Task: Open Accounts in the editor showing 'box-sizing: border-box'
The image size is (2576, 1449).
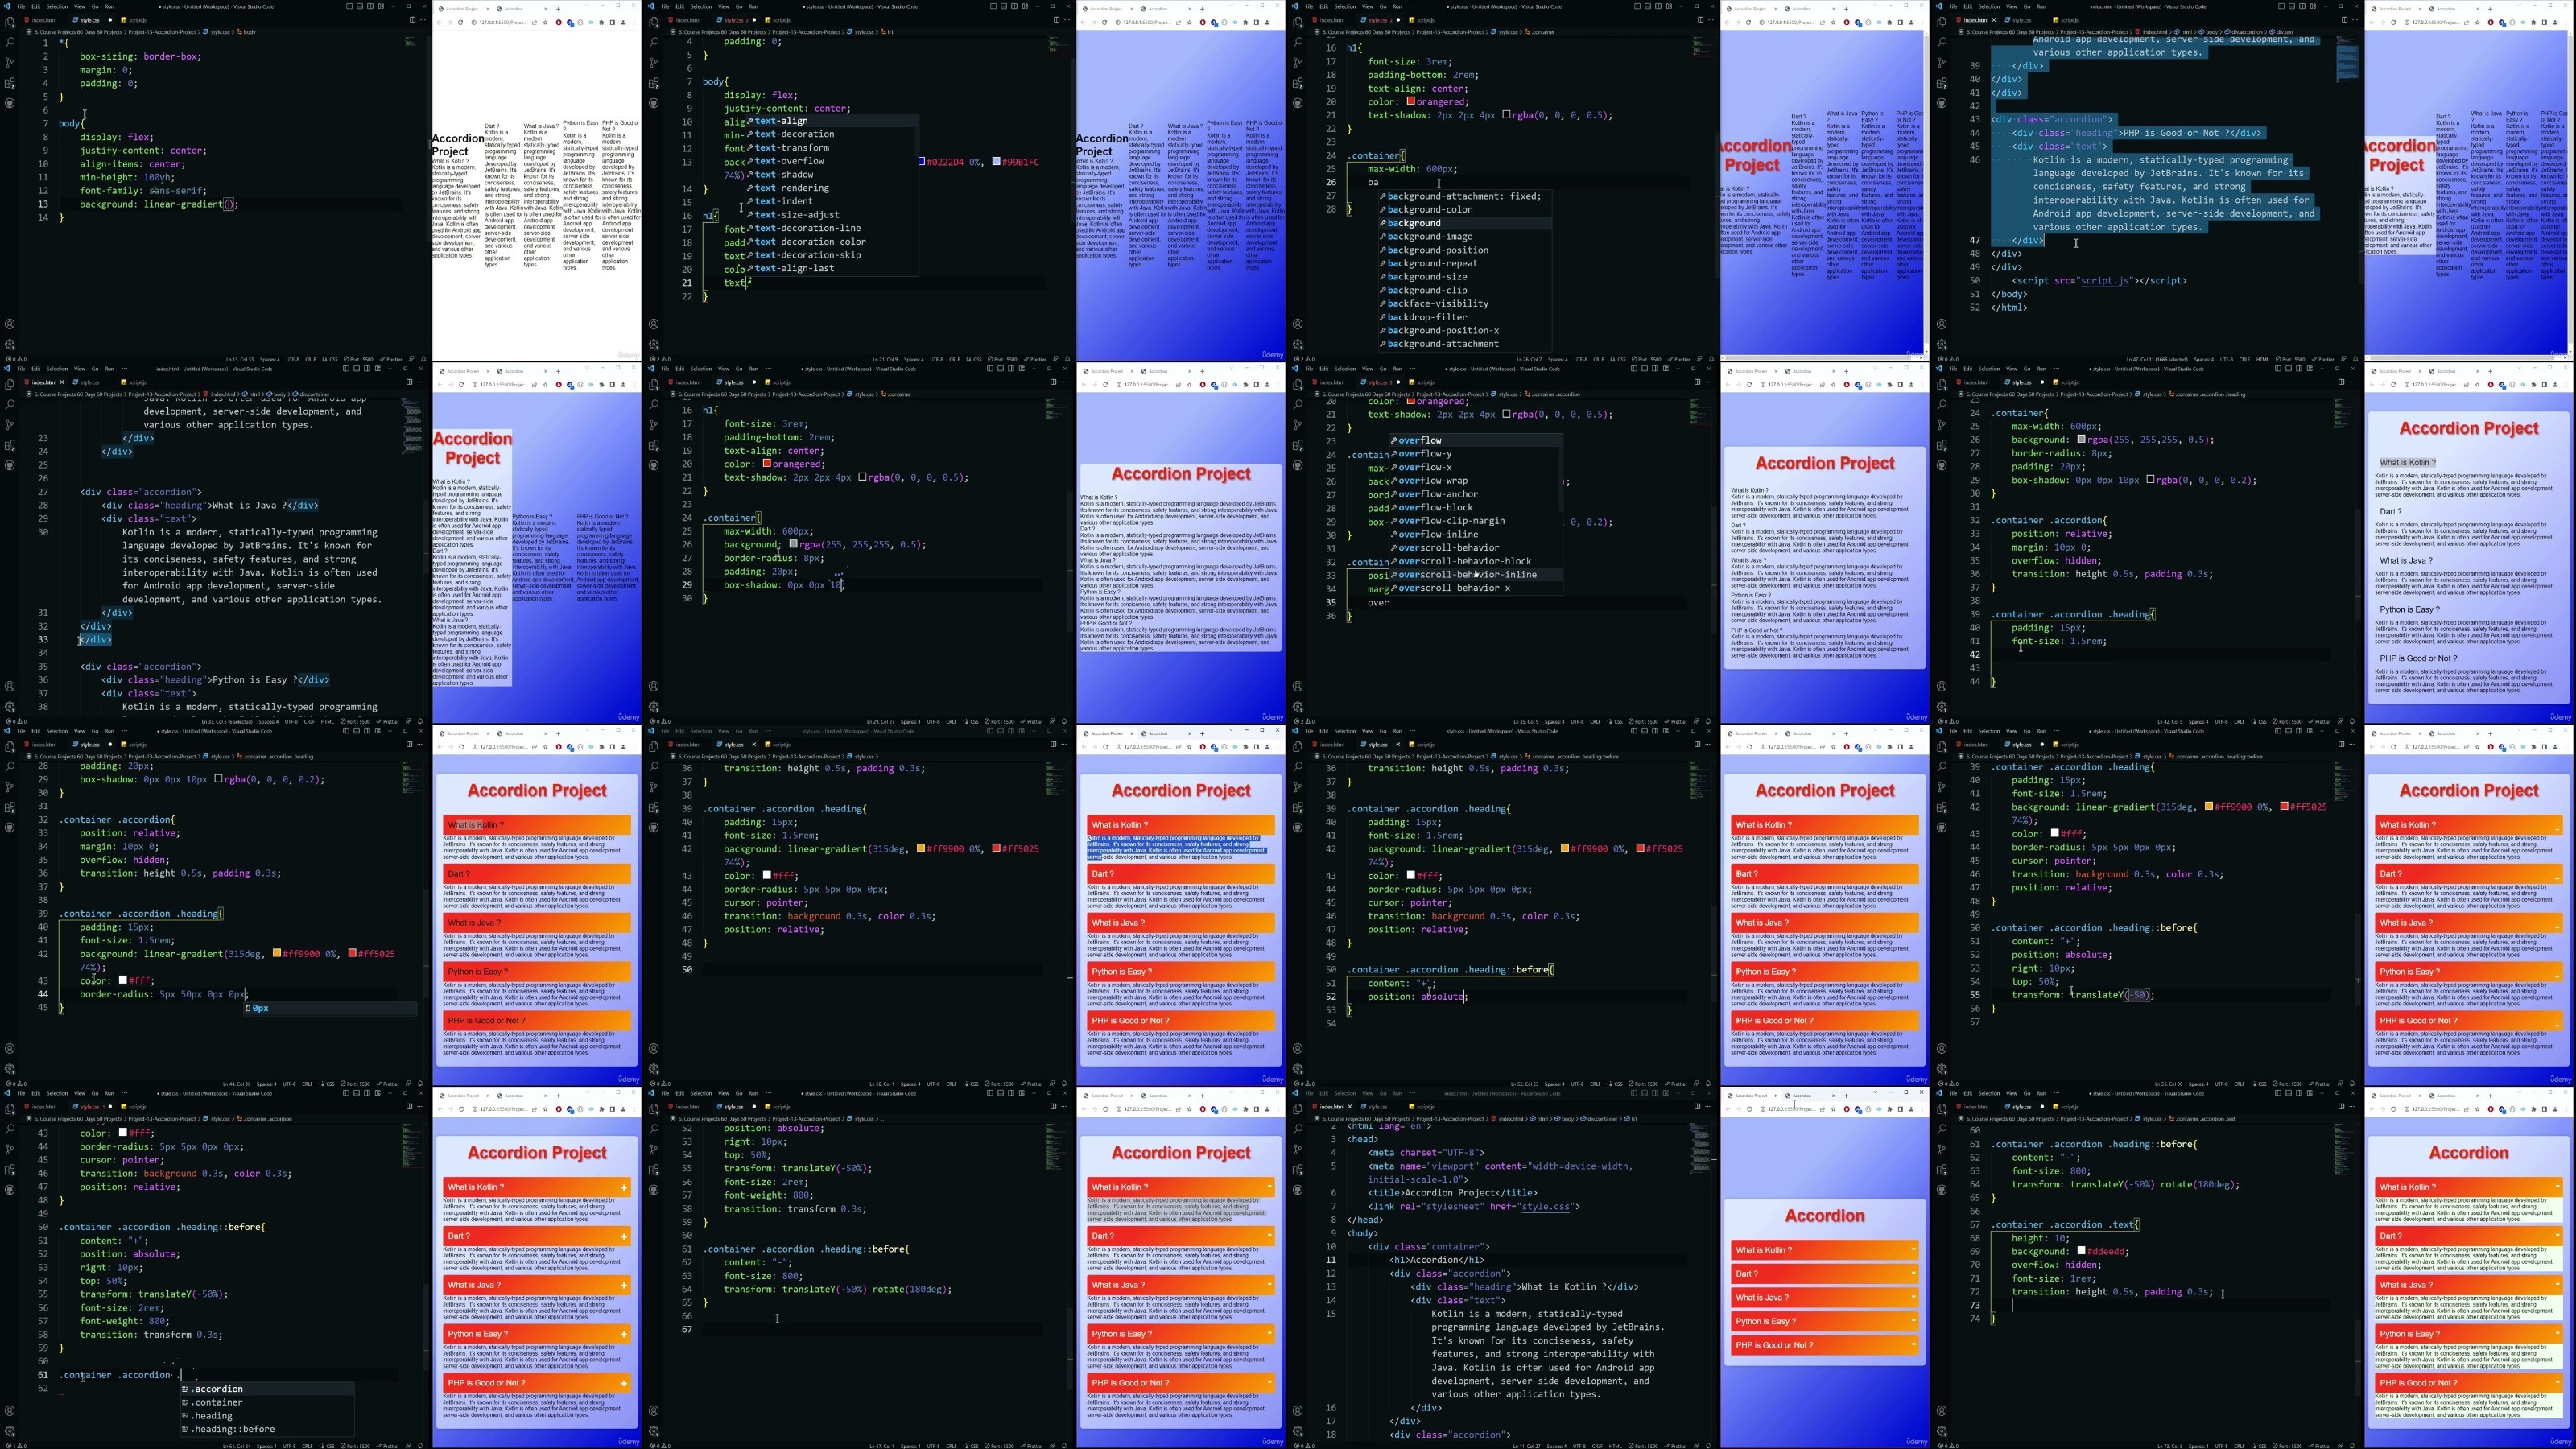Action: pyautogui.click(x=10, y=324)
